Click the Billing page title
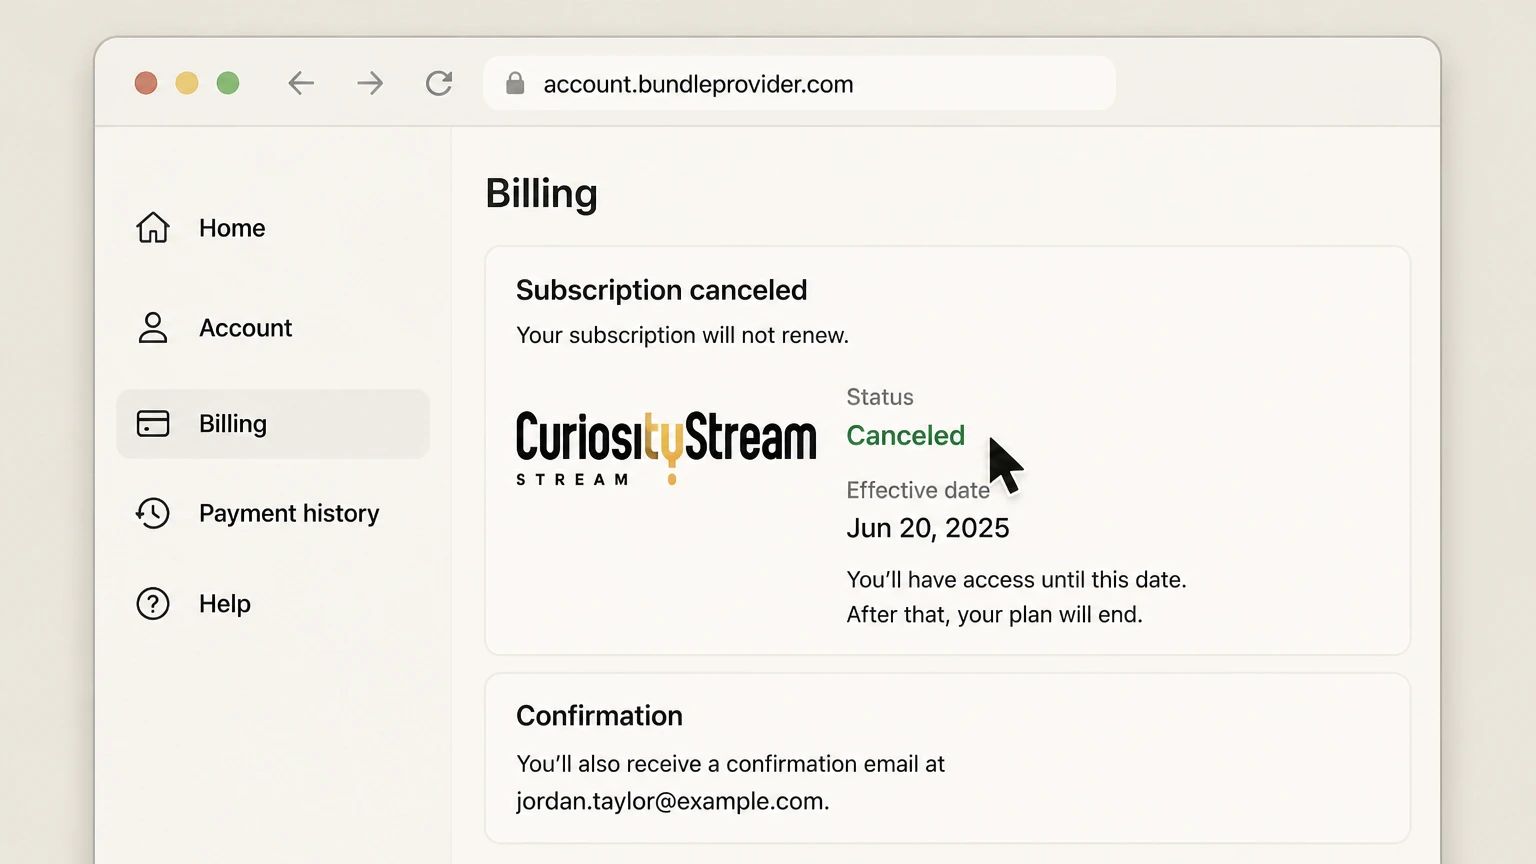The image size is (1536, 864). coord(541,194)
